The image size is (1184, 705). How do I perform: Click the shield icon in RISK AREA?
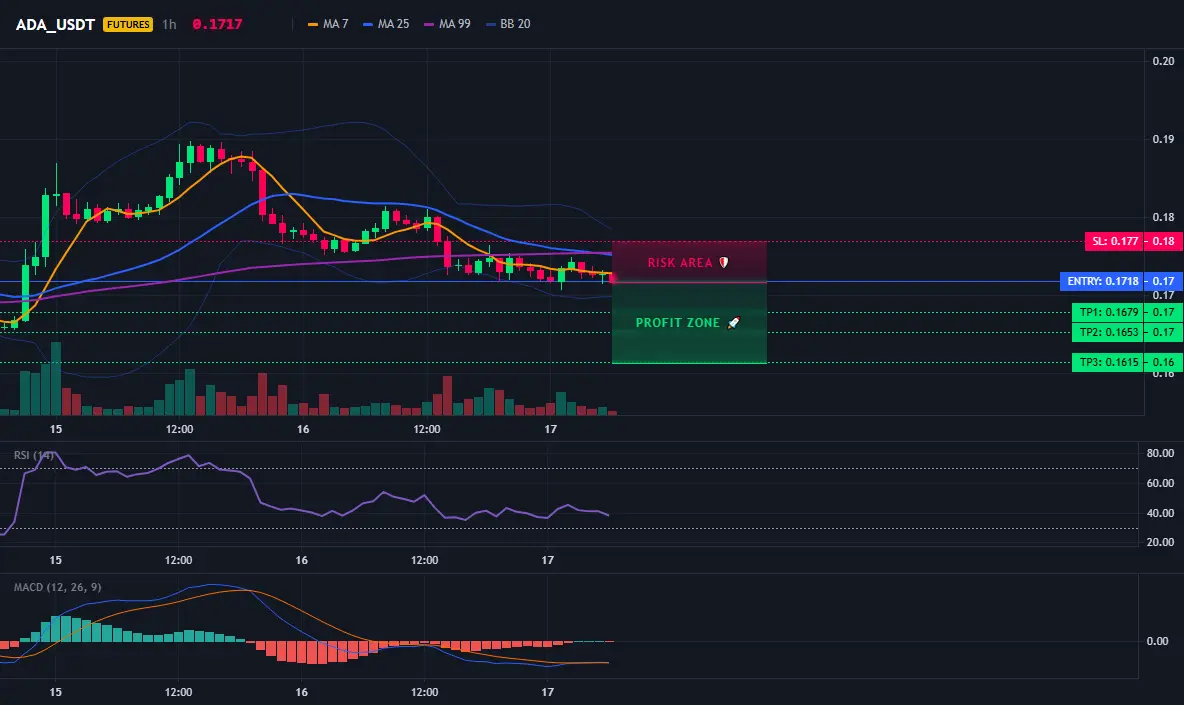(x=723, y=263)
